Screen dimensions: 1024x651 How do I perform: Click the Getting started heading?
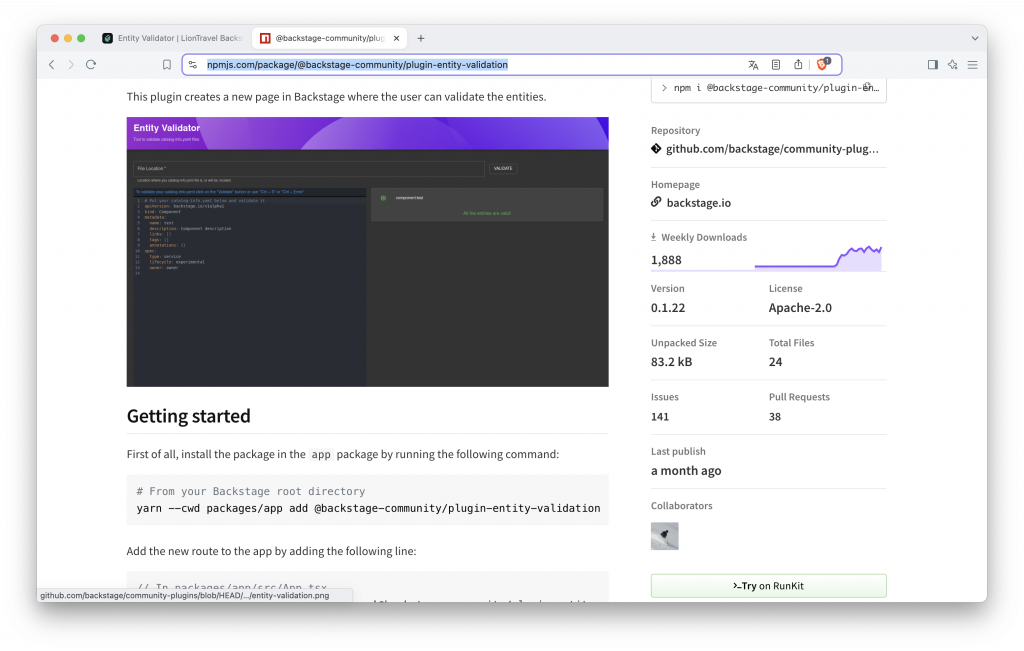point(189,416)
